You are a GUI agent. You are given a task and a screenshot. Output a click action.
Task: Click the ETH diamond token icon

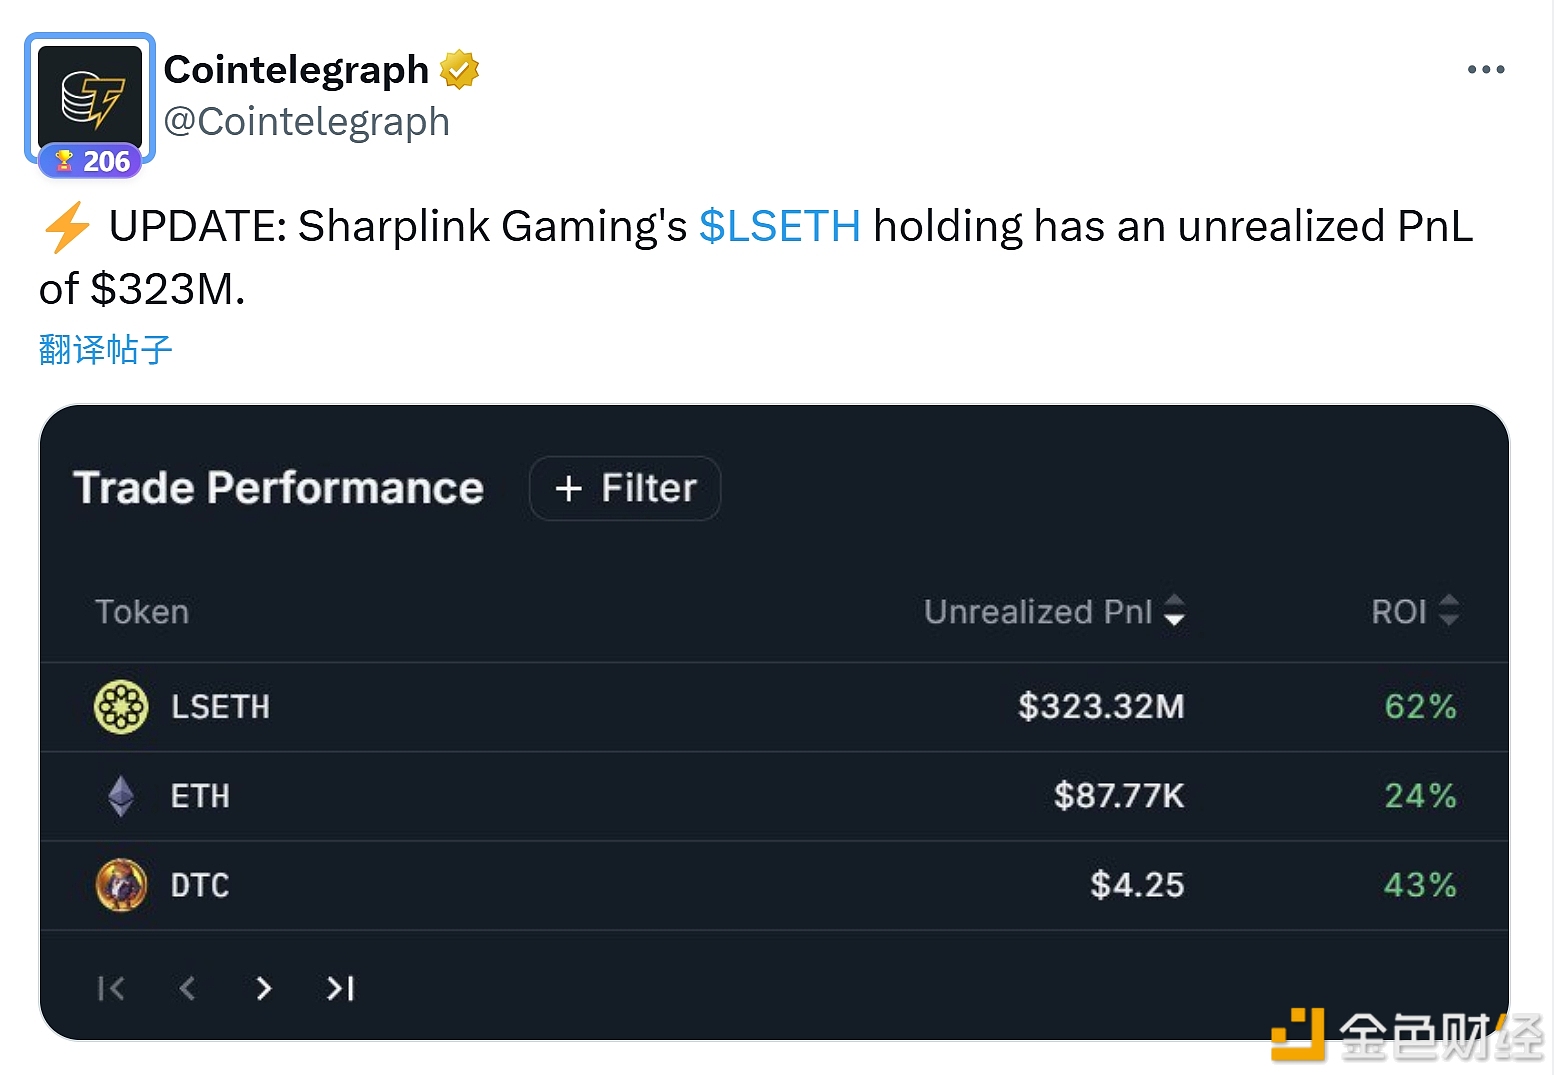click(121, 796)
